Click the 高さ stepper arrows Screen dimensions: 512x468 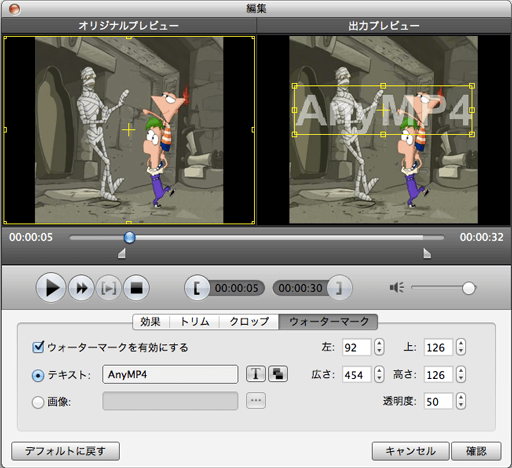(x=461, y=374)
